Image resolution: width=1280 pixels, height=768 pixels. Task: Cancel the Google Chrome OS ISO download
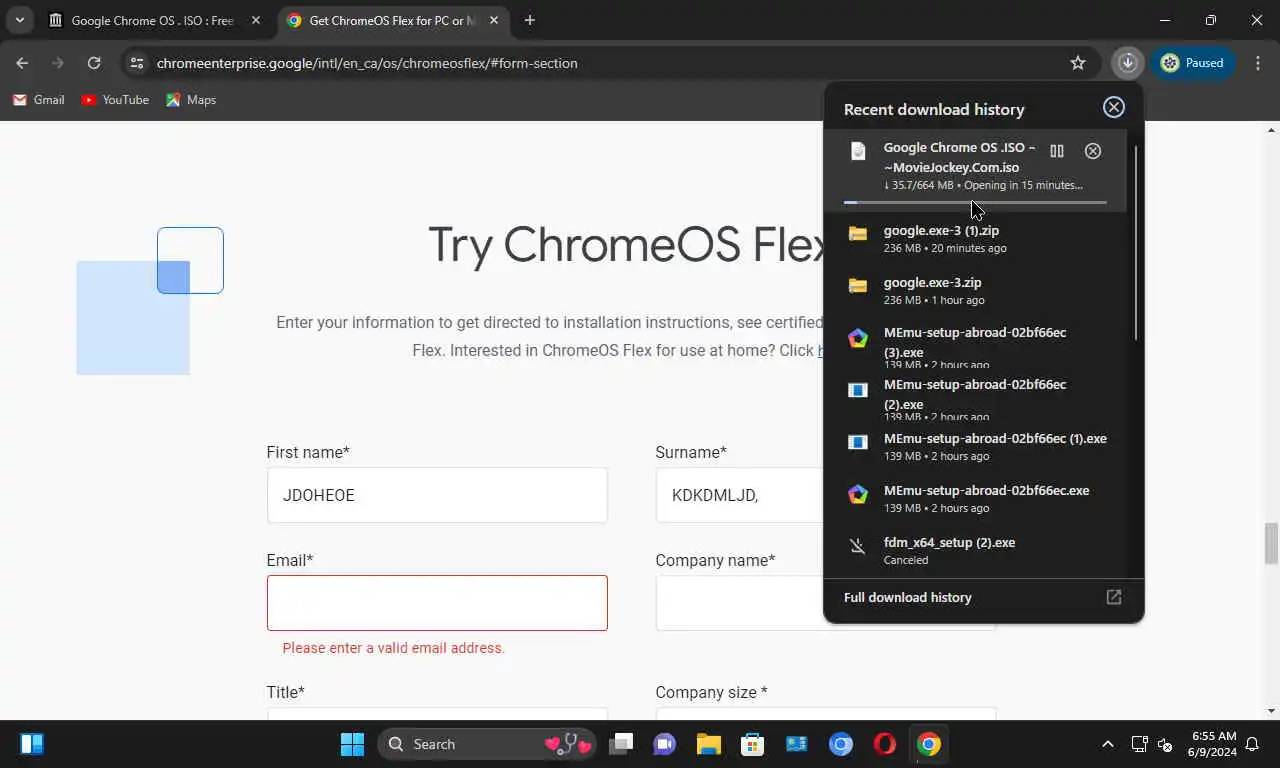1093,151
